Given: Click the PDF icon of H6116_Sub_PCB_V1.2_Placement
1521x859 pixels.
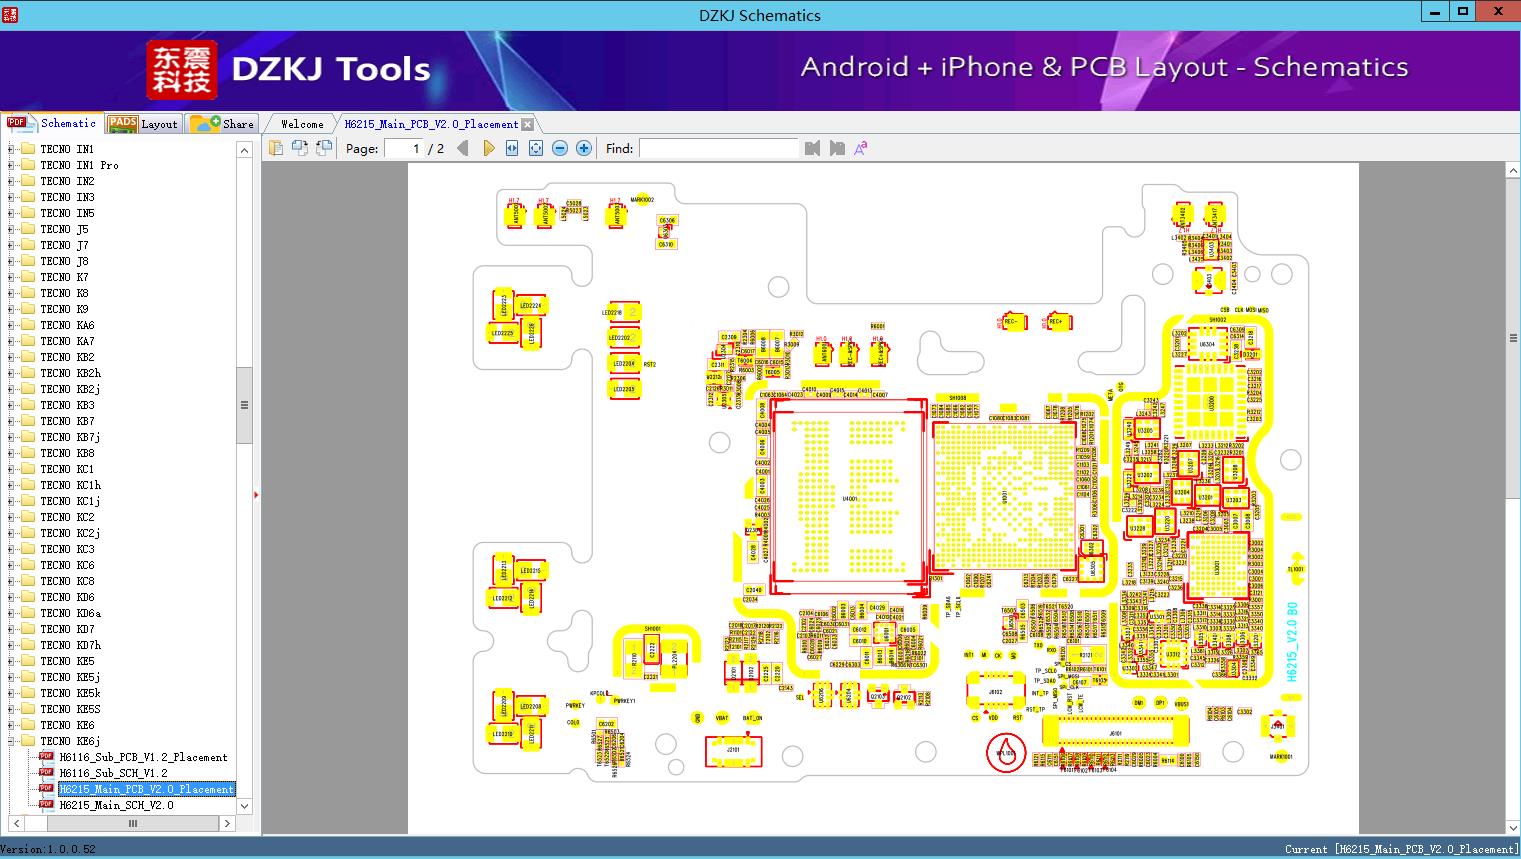Looking at the screenshot, I should [x=46, y=757].
